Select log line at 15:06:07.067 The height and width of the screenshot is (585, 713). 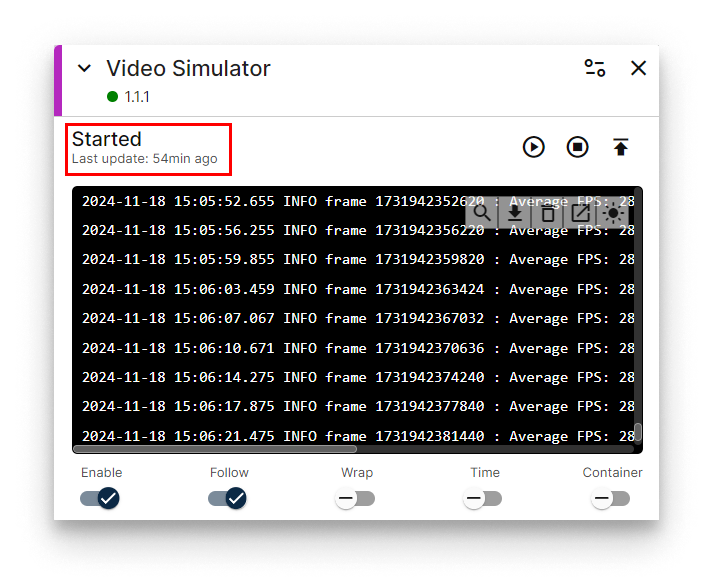click(358, 318)
